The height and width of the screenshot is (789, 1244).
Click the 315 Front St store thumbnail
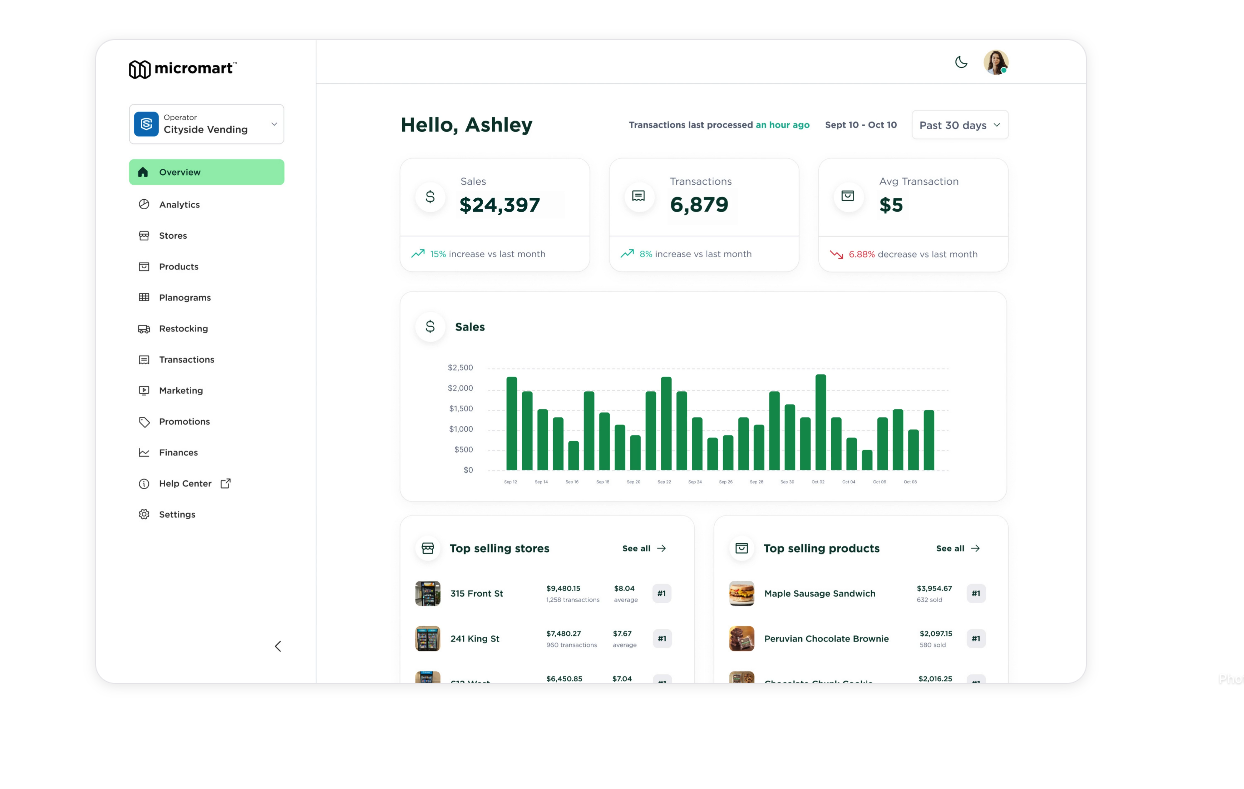point(428,594)
